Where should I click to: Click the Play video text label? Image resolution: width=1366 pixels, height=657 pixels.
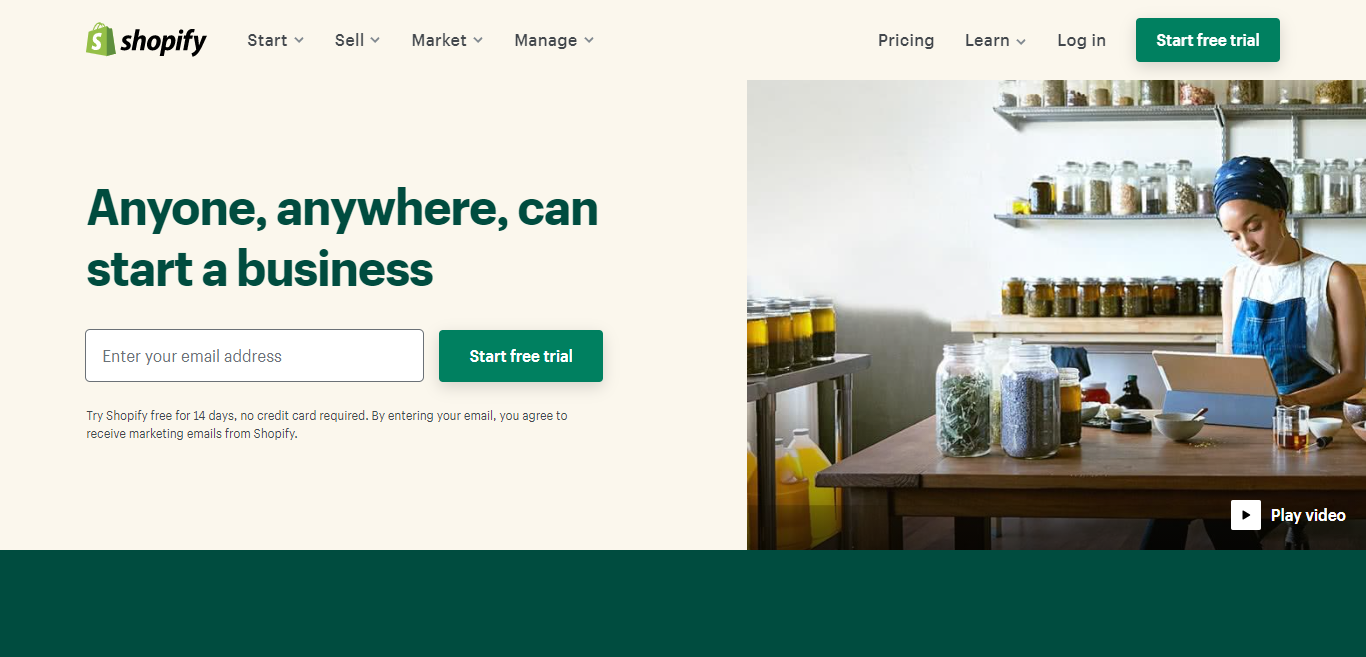[1308, 515]
